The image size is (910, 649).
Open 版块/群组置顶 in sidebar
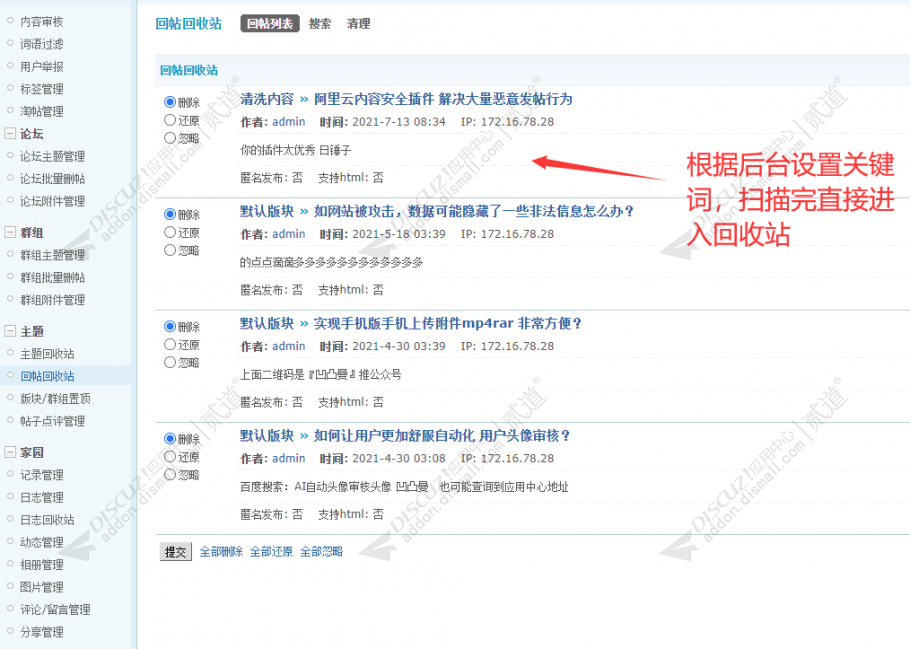[55, 398]
